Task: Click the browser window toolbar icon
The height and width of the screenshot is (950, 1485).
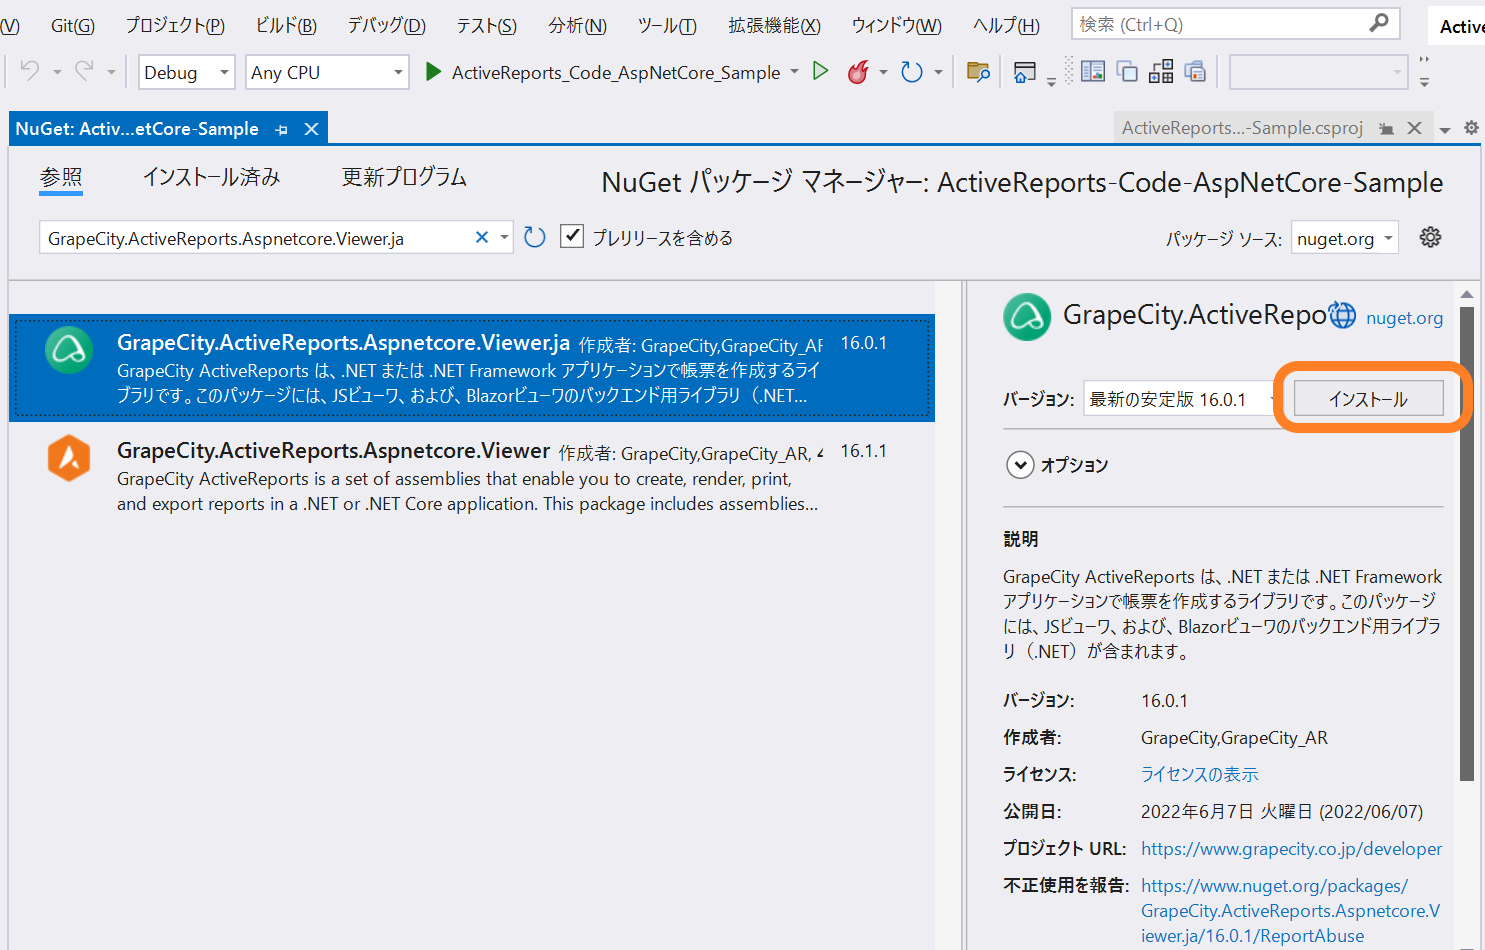Action: (x=1024, y=72)
